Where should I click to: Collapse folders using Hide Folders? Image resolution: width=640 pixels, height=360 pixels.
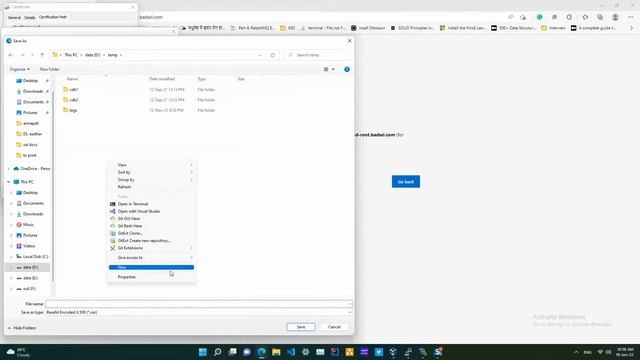(22, 328)
